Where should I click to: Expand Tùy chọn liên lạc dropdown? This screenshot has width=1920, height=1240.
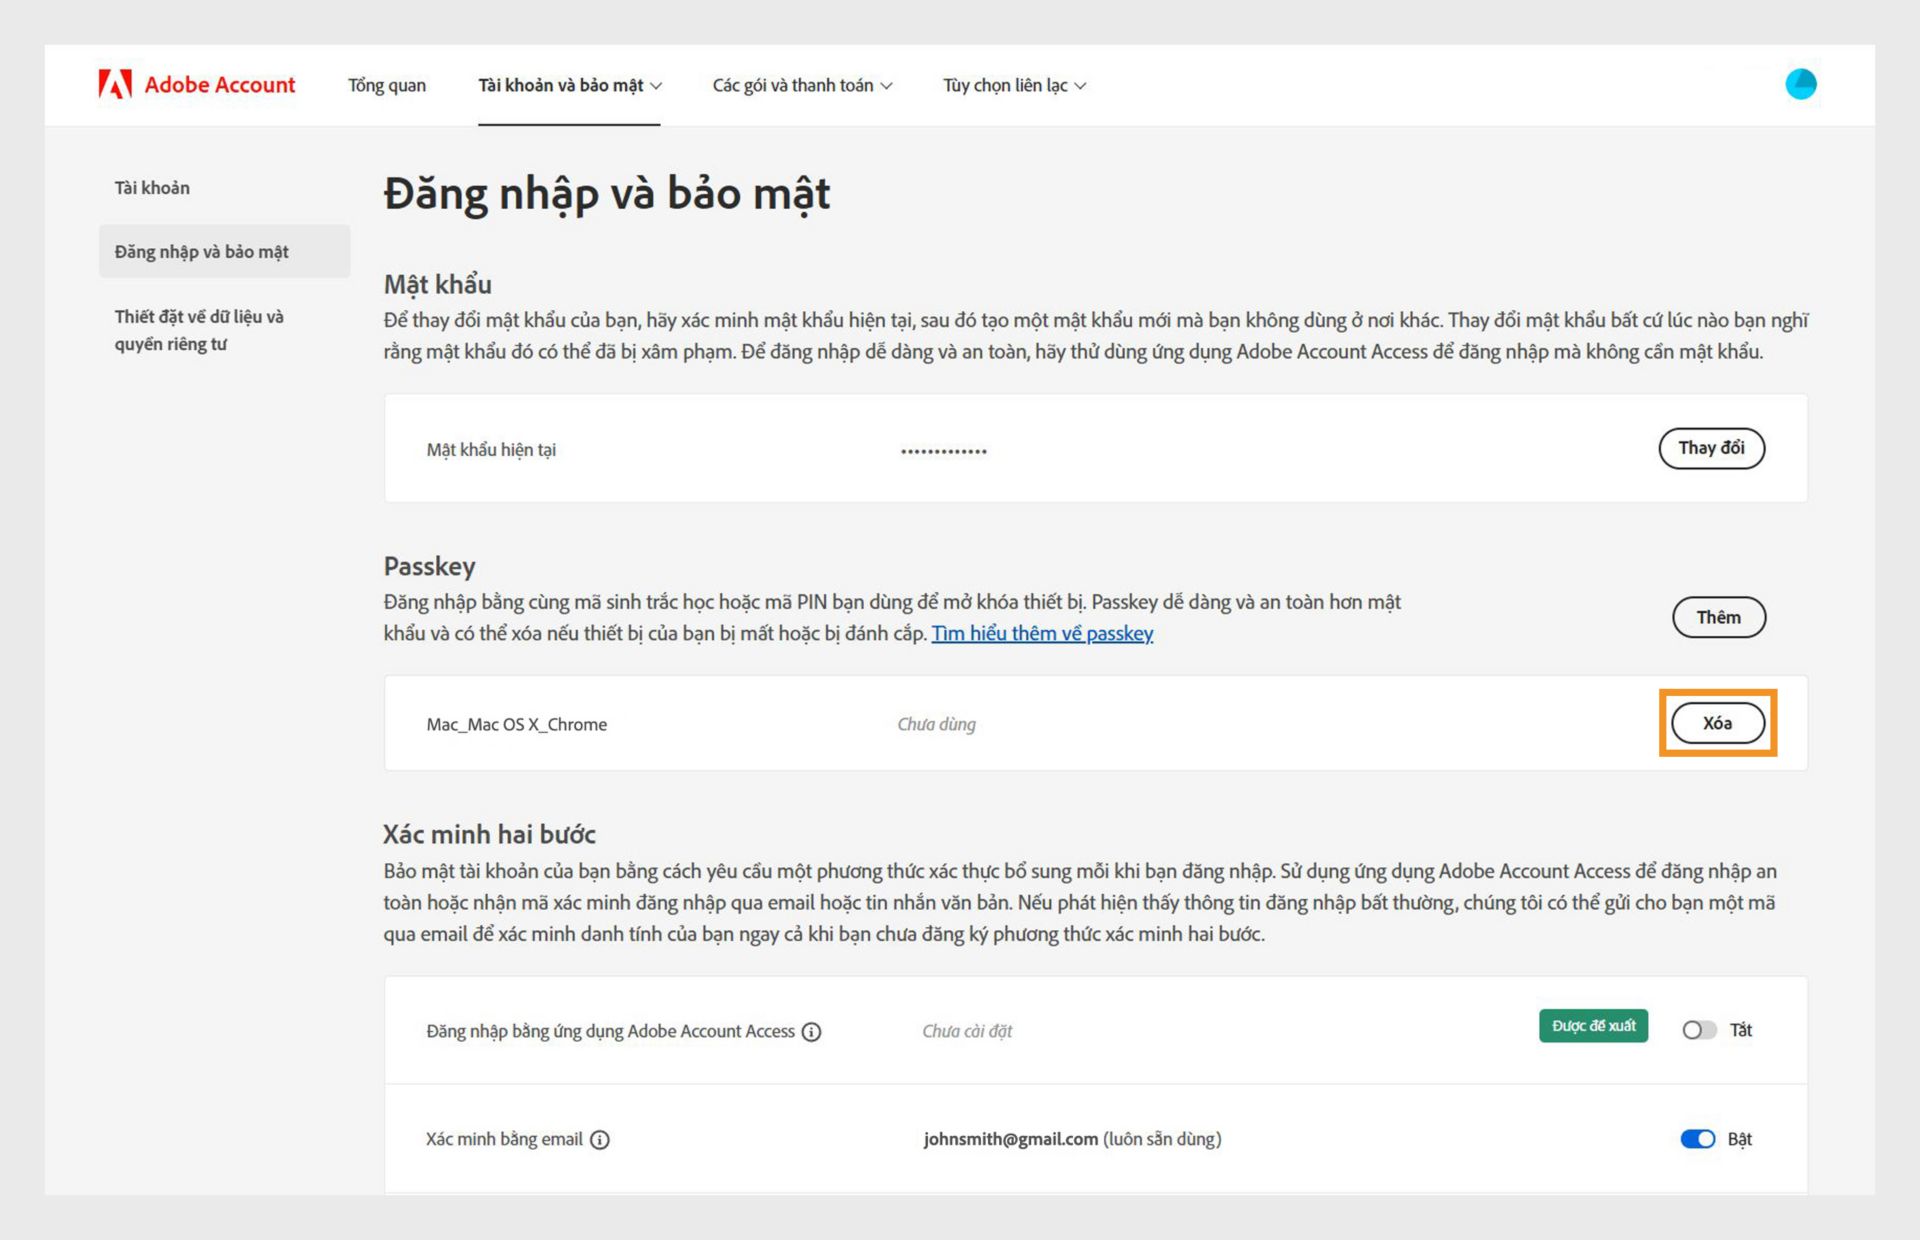click(1013, 86)
